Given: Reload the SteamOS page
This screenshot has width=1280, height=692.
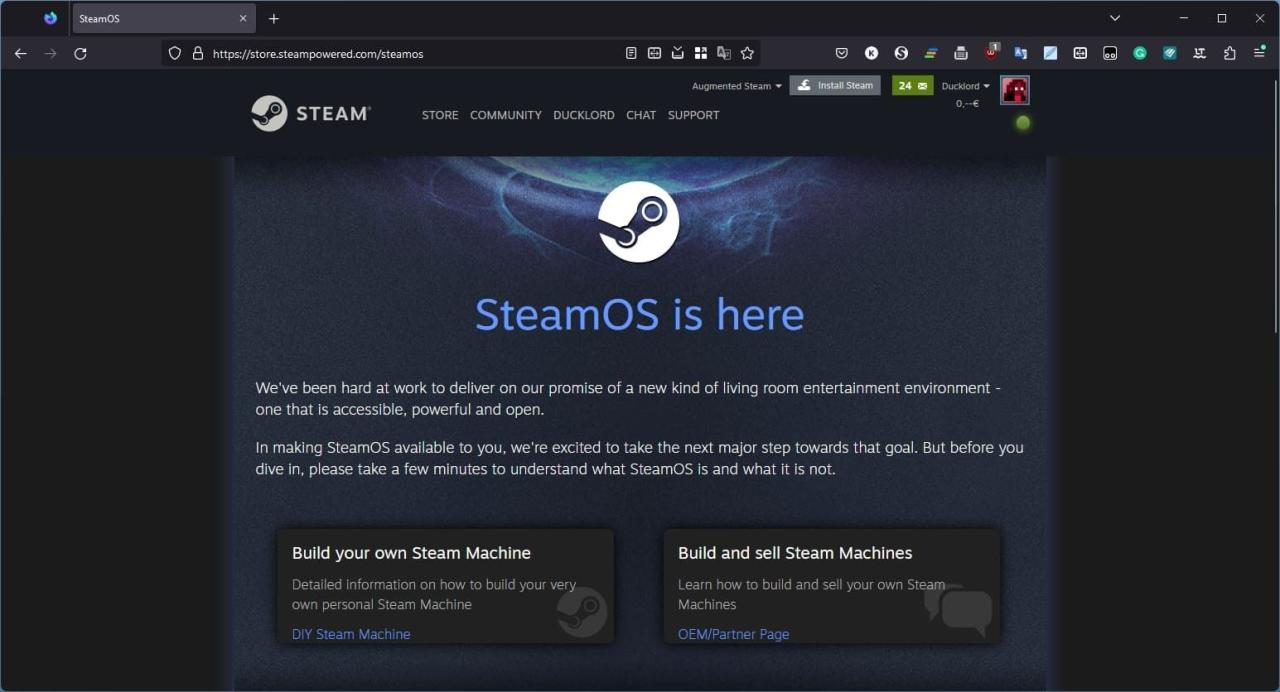Looking at the screenshot, I should coord(80,53).
